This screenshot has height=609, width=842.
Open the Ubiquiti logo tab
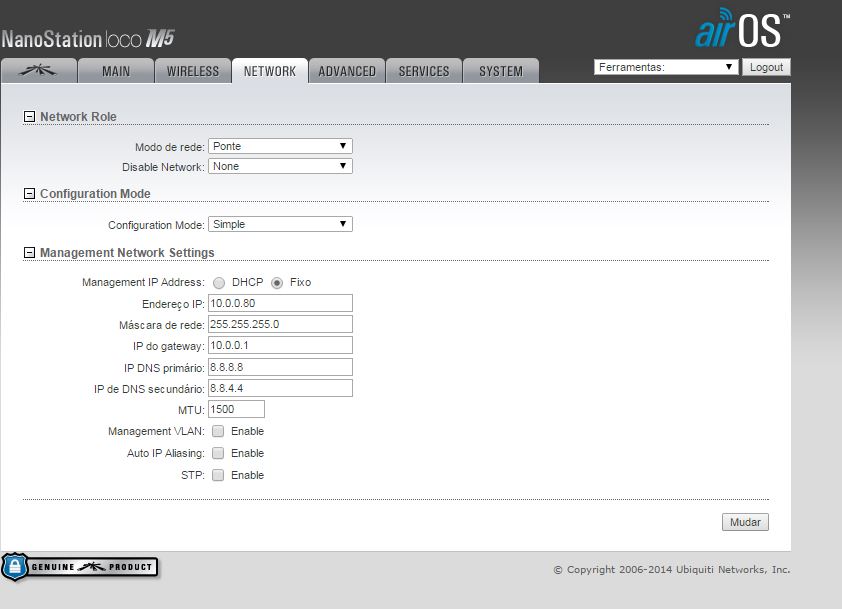point(39,71)
